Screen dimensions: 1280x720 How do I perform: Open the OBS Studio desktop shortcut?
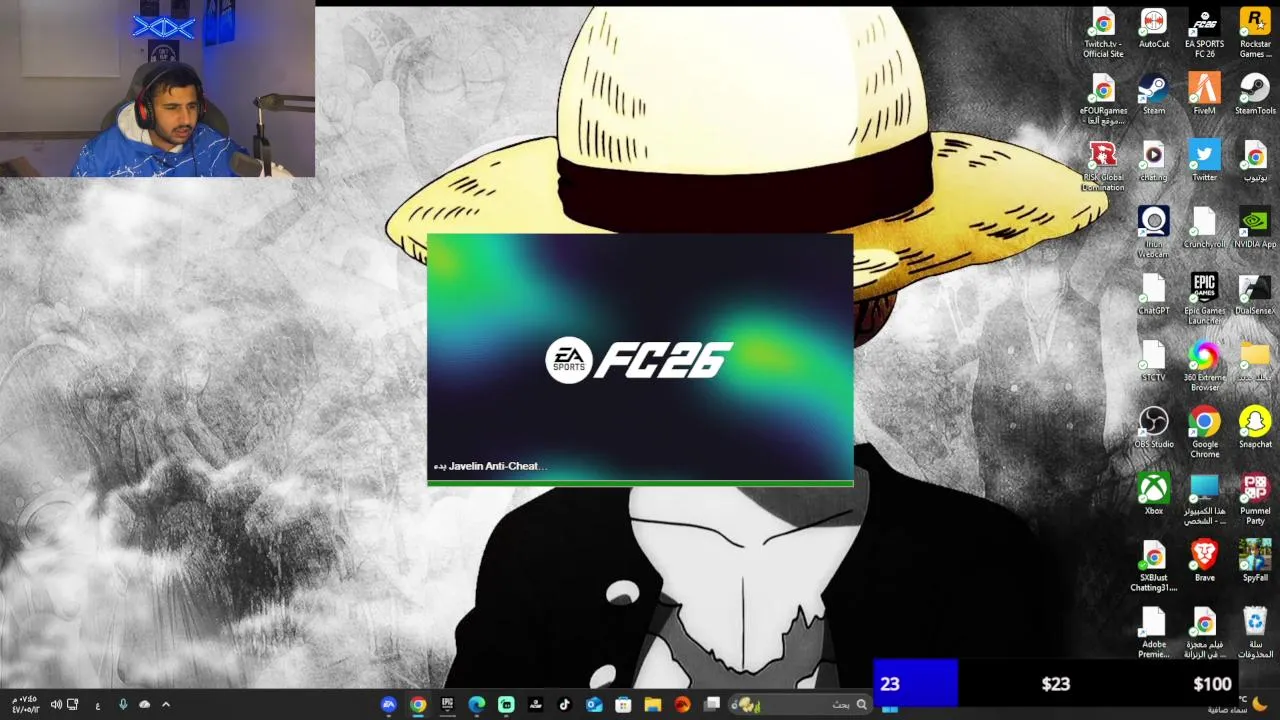(x=1154, y=428)
